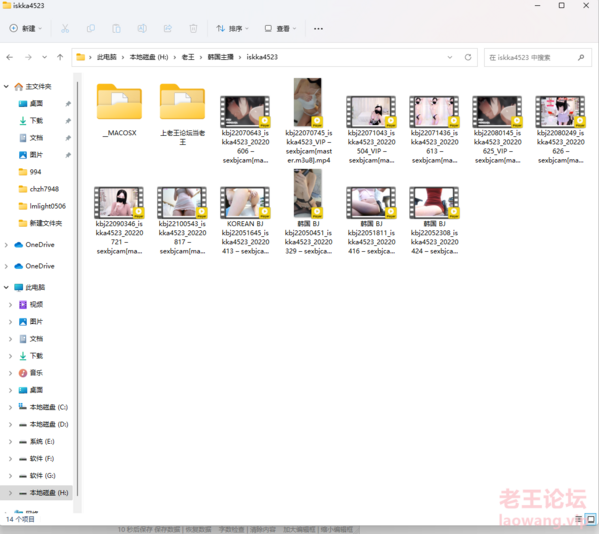Select the _MACOSX folder

point(120,110)
